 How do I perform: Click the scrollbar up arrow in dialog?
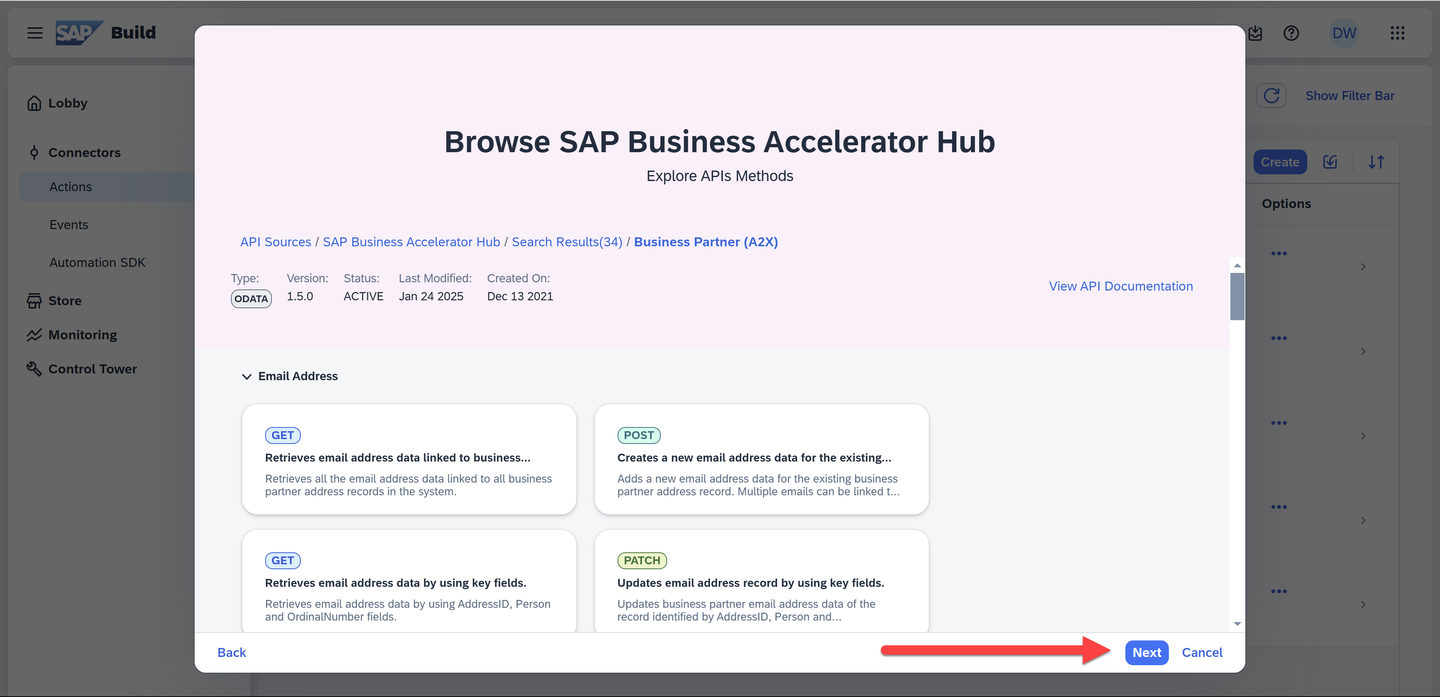pyautogui.click(x=1237, y=265)
